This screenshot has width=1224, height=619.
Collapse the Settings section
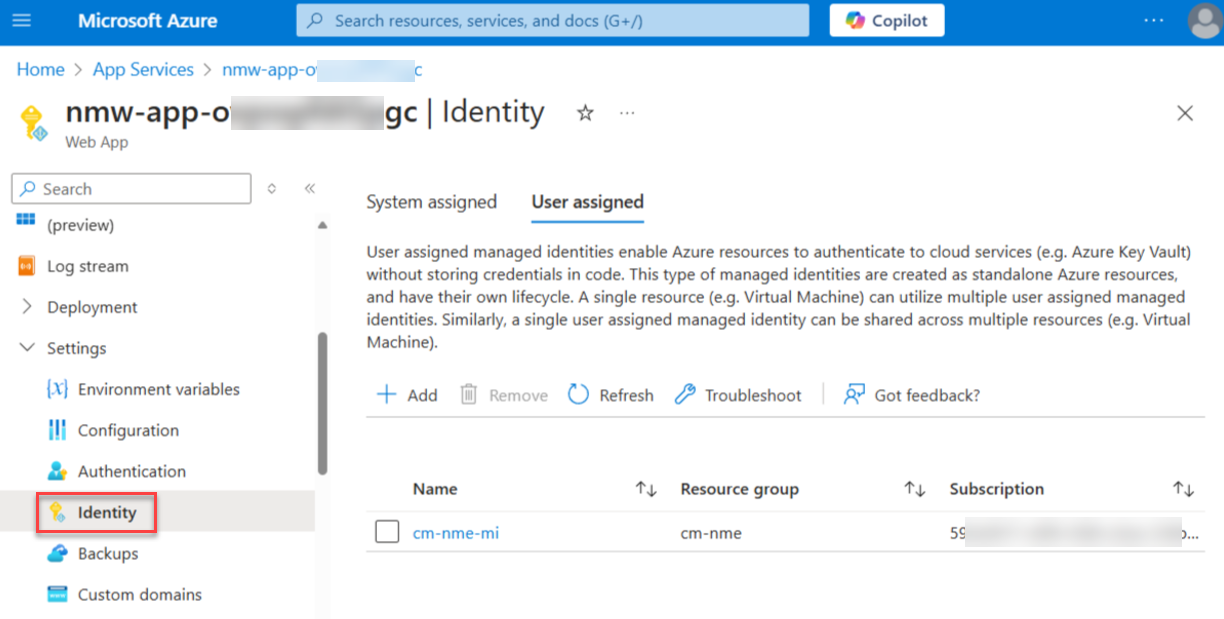click(x=76, y=348)
